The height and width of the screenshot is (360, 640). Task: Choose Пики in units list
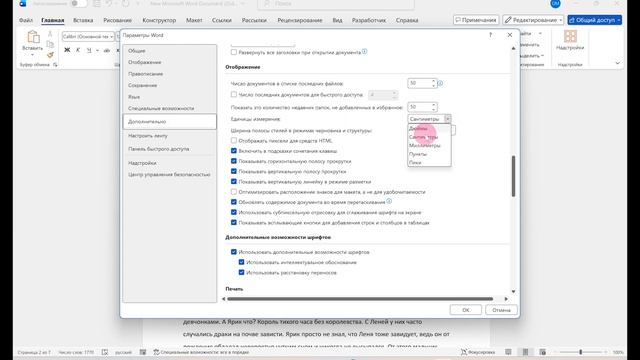[429, 162]
